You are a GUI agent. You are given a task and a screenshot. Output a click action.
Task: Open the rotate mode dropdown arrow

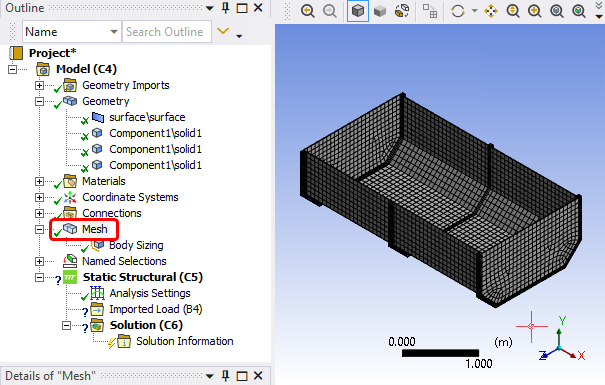coord(475,11)
